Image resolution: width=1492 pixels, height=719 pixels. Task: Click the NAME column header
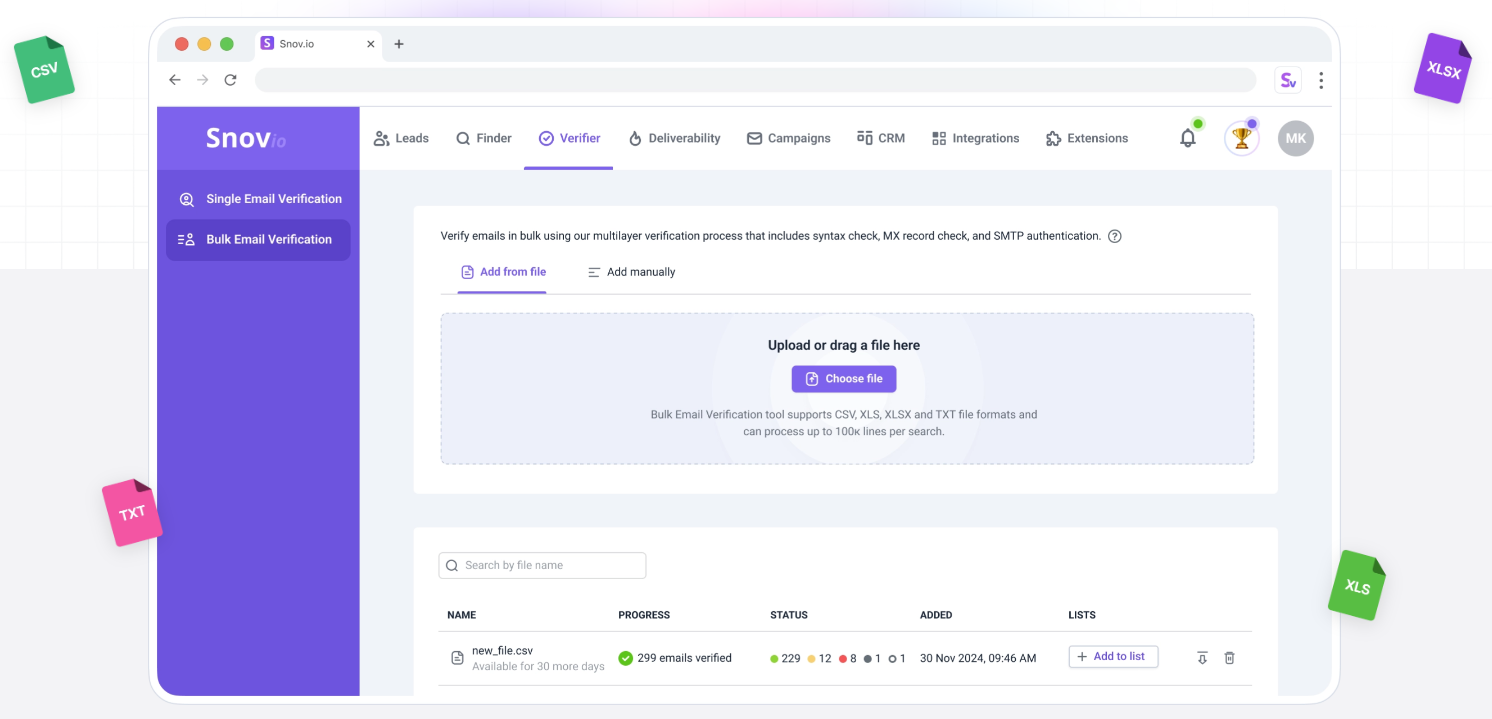coord(461,615)
